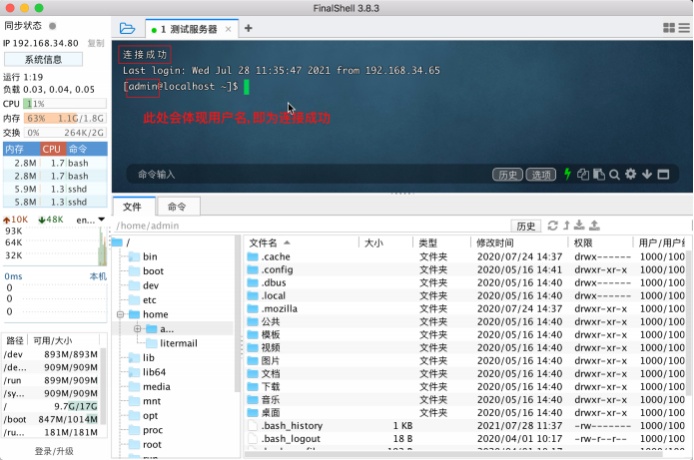Screen dimensions: 694x460
Task: Open the hamburger main menu
Action: click(684, 28)
